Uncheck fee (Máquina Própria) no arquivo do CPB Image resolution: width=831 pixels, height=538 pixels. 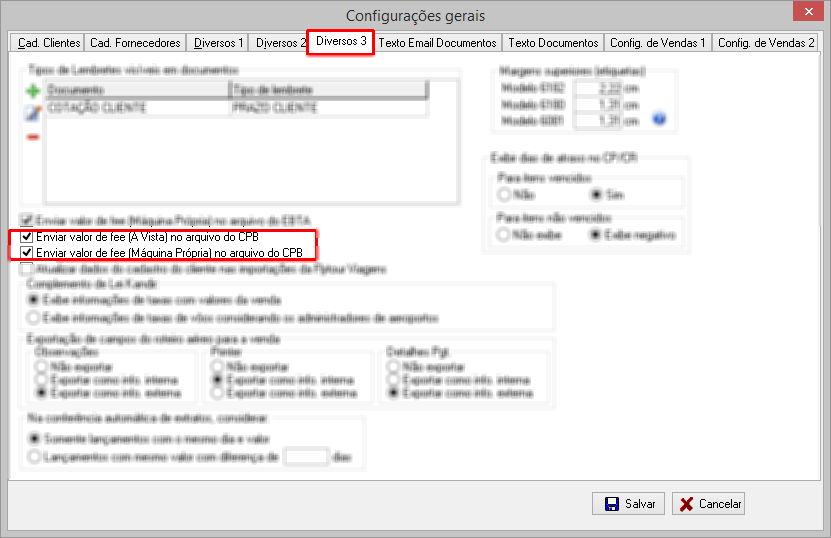26,252
